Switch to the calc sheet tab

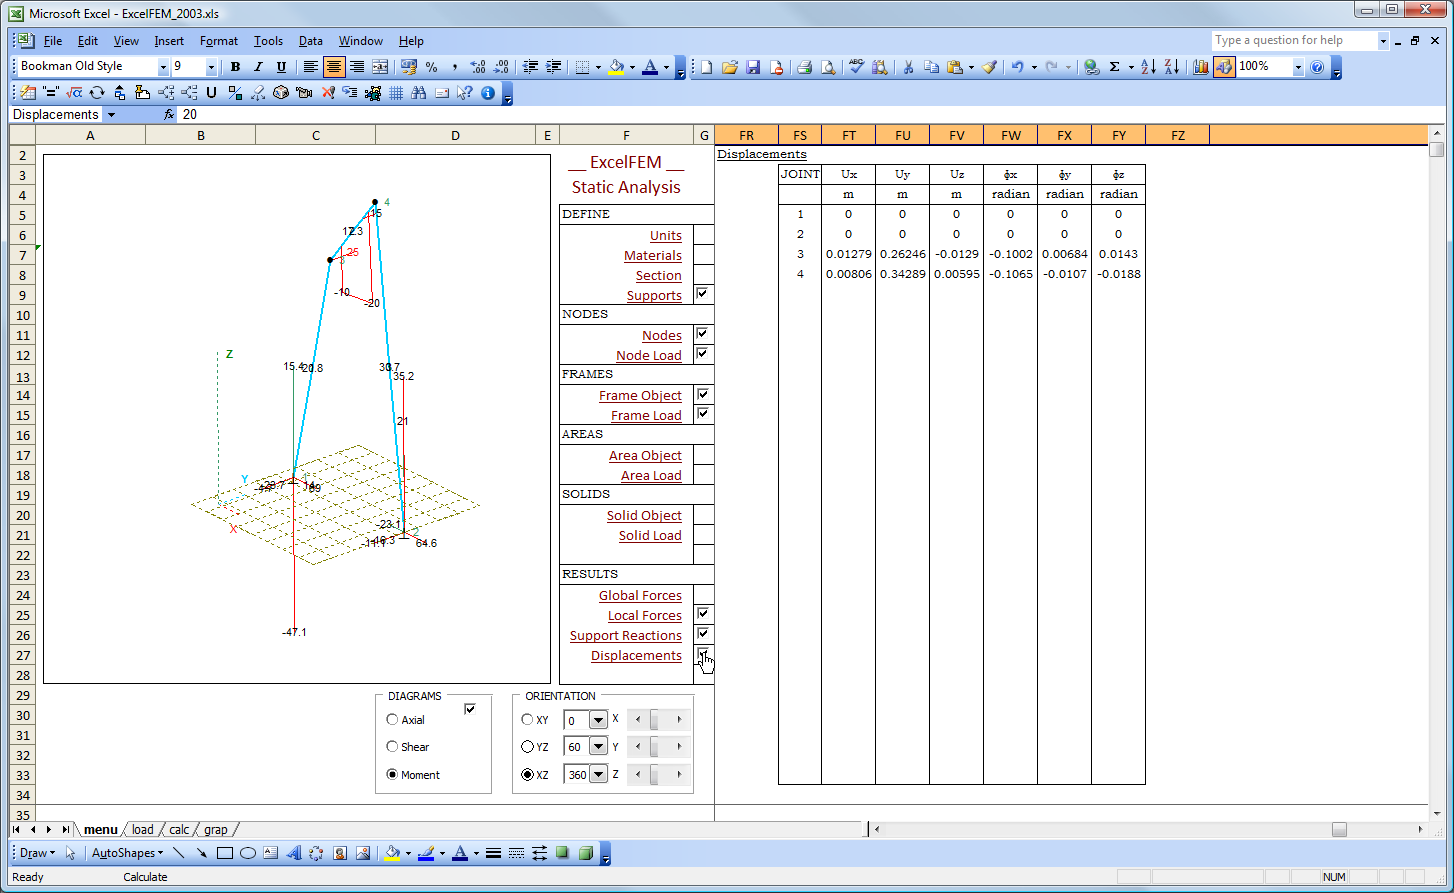(x=179, y=830)
